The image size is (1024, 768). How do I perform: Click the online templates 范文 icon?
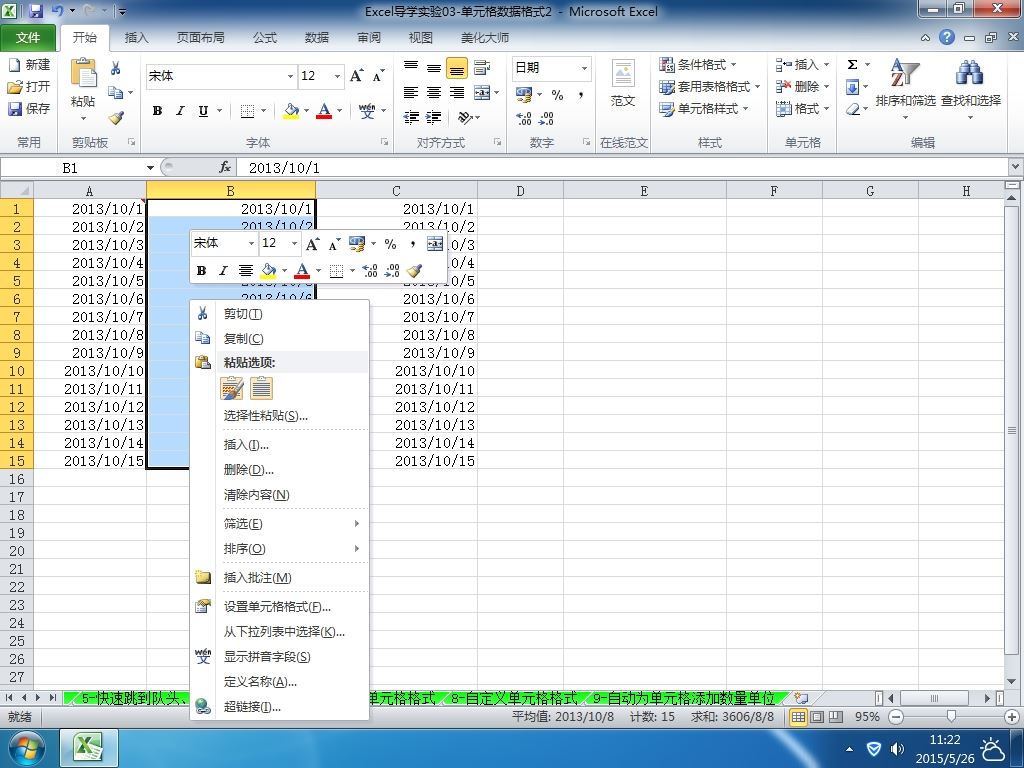[x=623, y=74]
